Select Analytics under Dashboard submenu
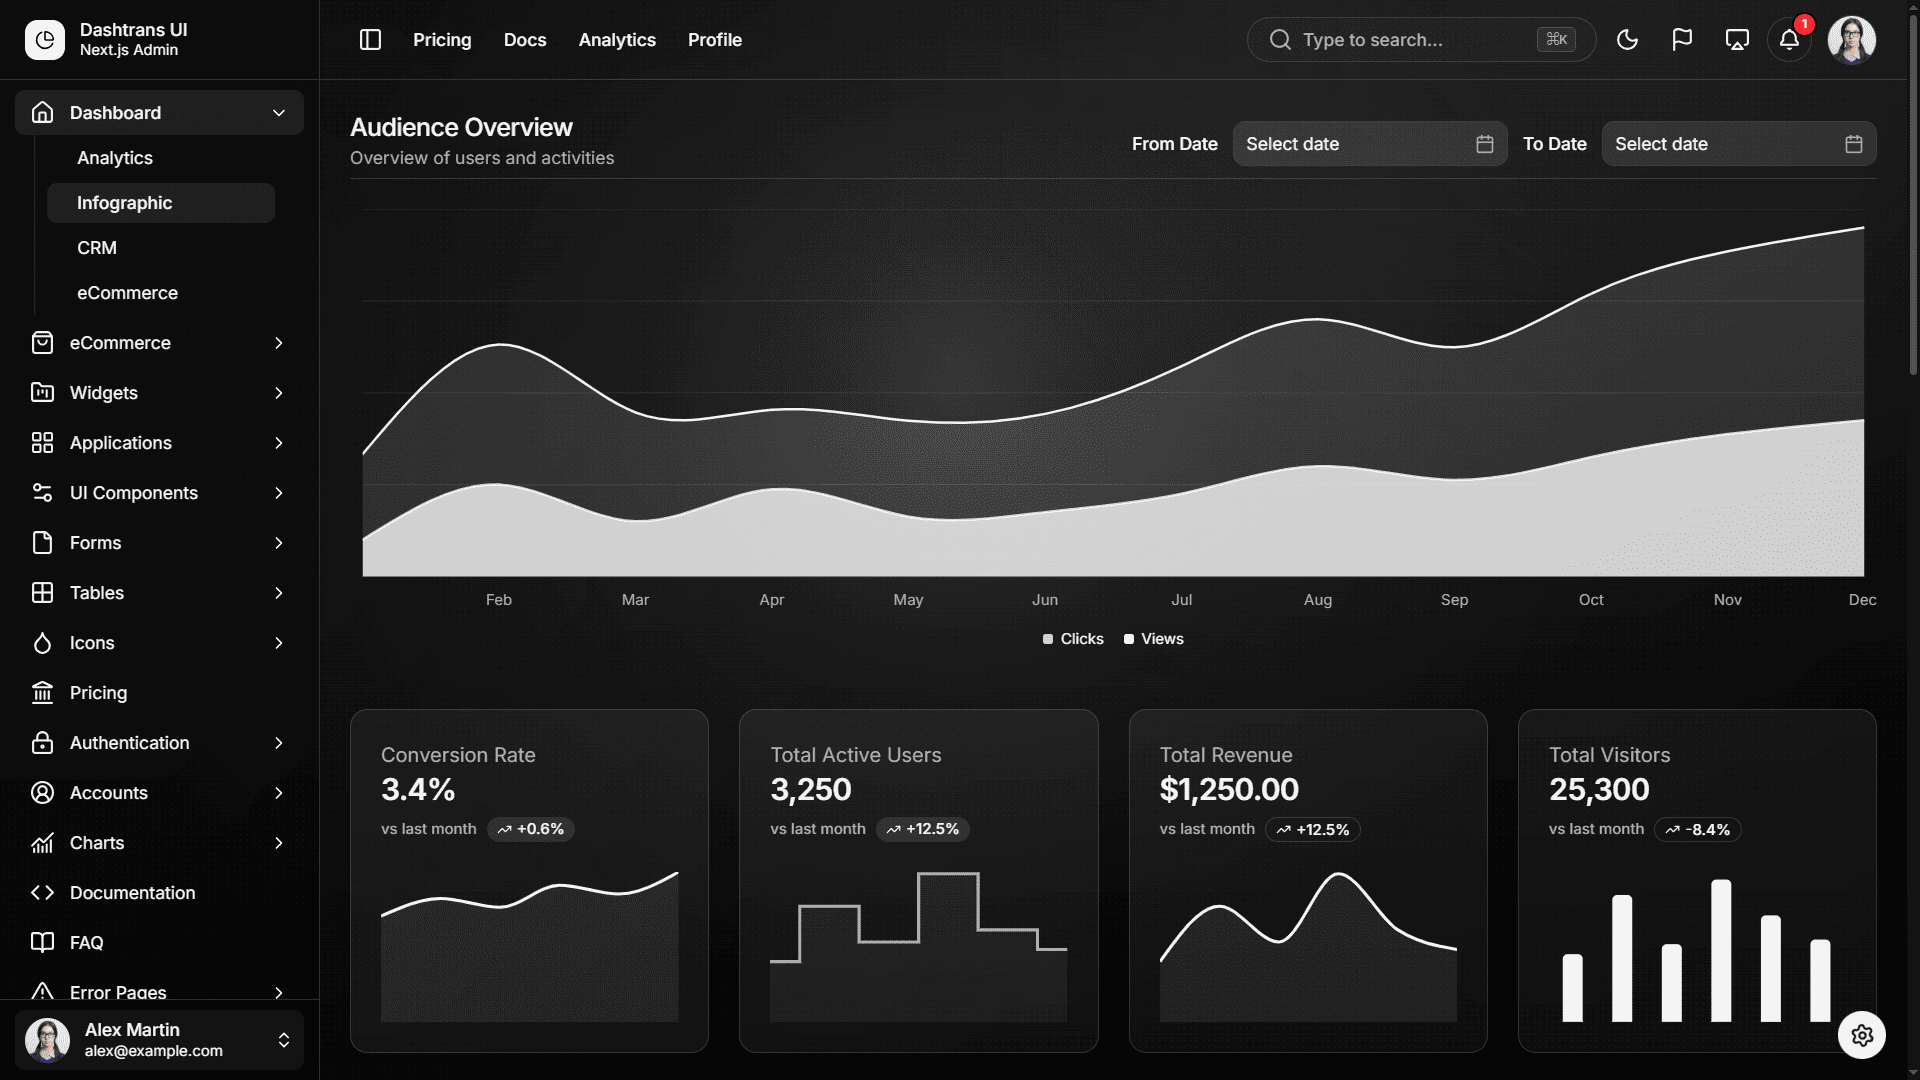Viewport: 1920px width, 1080px height. 161,158
